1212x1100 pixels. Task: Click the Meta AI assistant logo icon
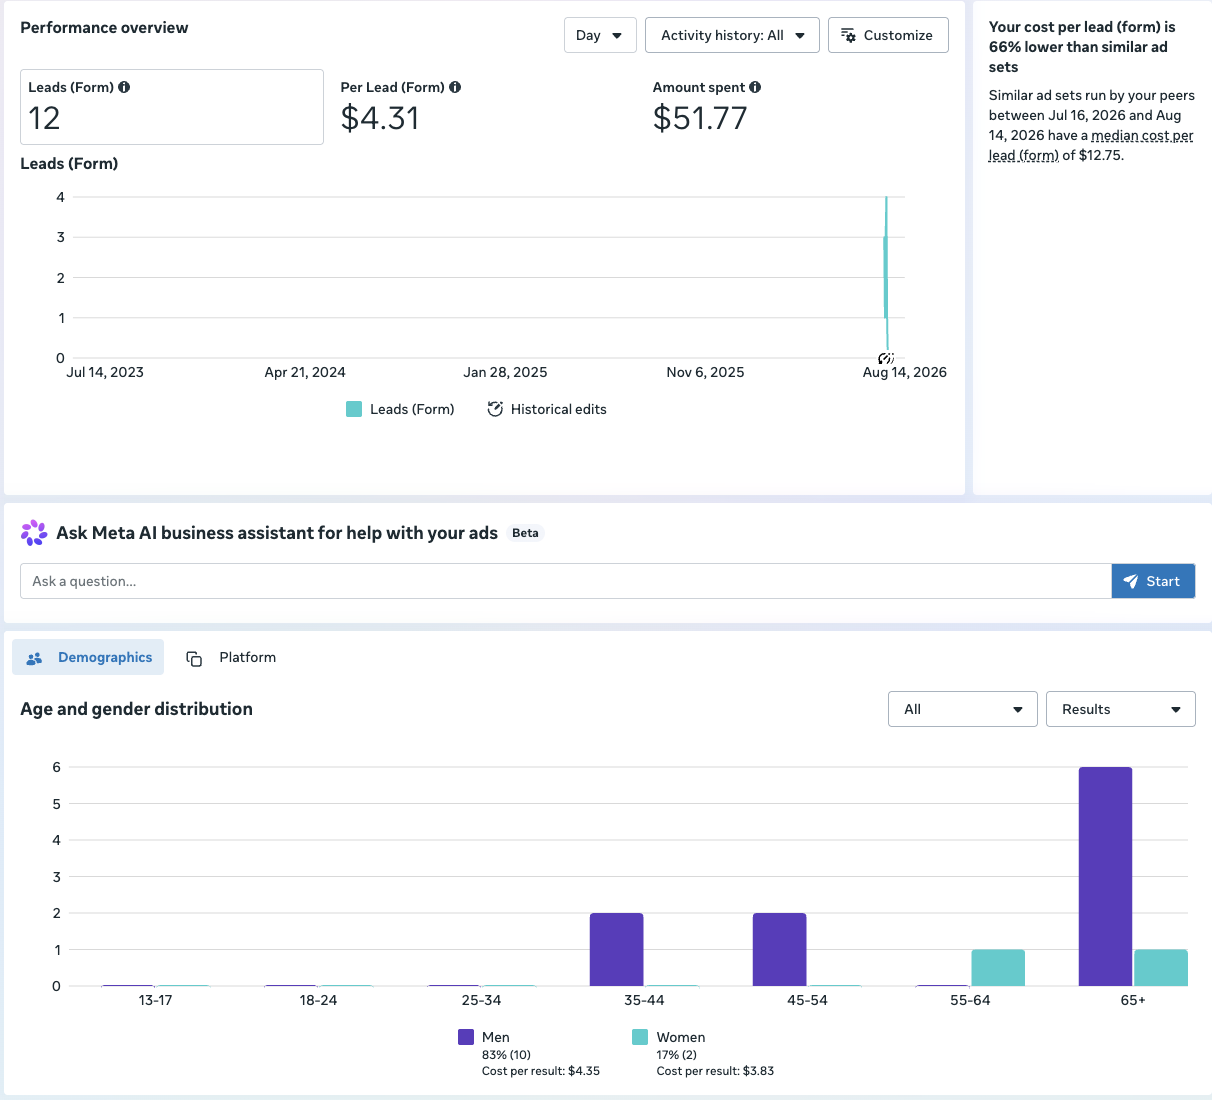pyautogui.click(x=34, y=533)
